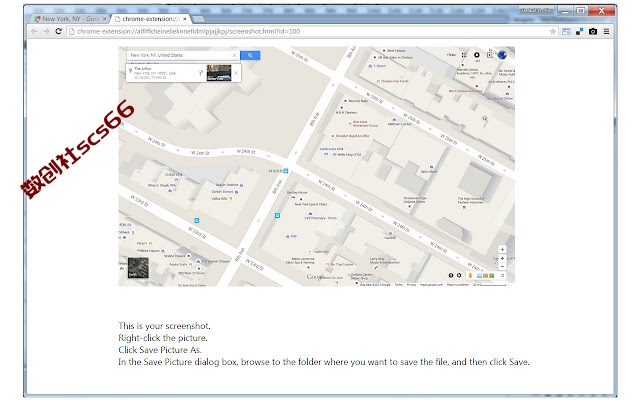The image size is (640, 400).
Task: Click the line starting "In the Save Picture dialog box"
Action: coord(324,362)
